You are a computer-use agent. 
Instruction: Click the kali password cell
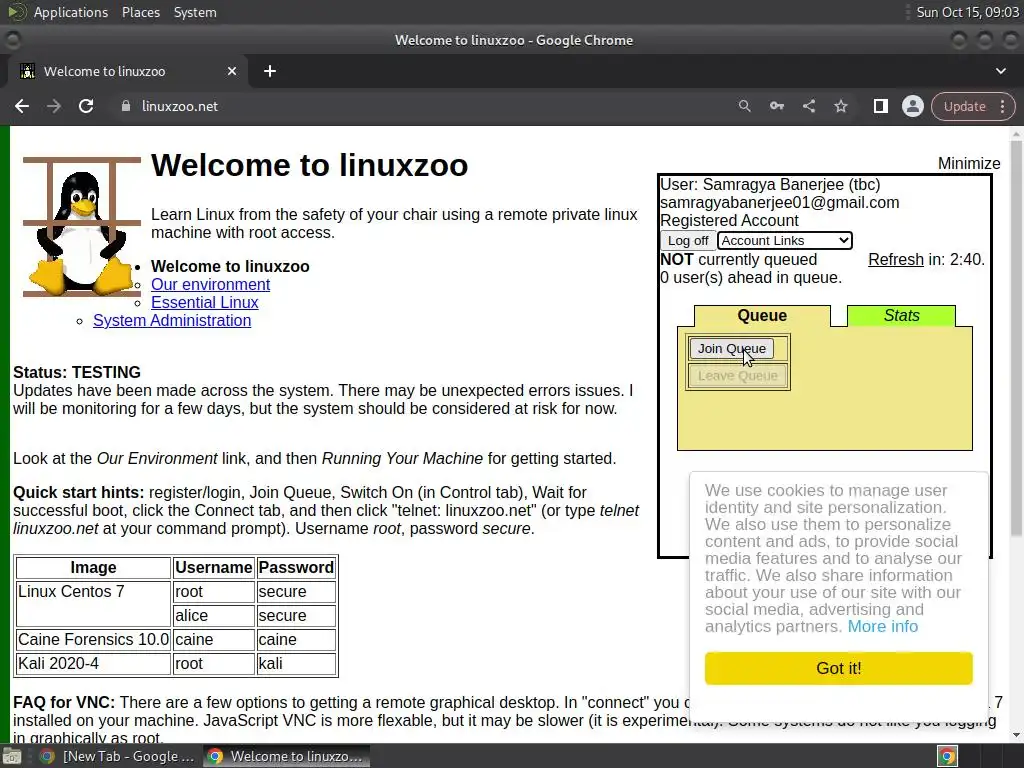tap(296, 664)
